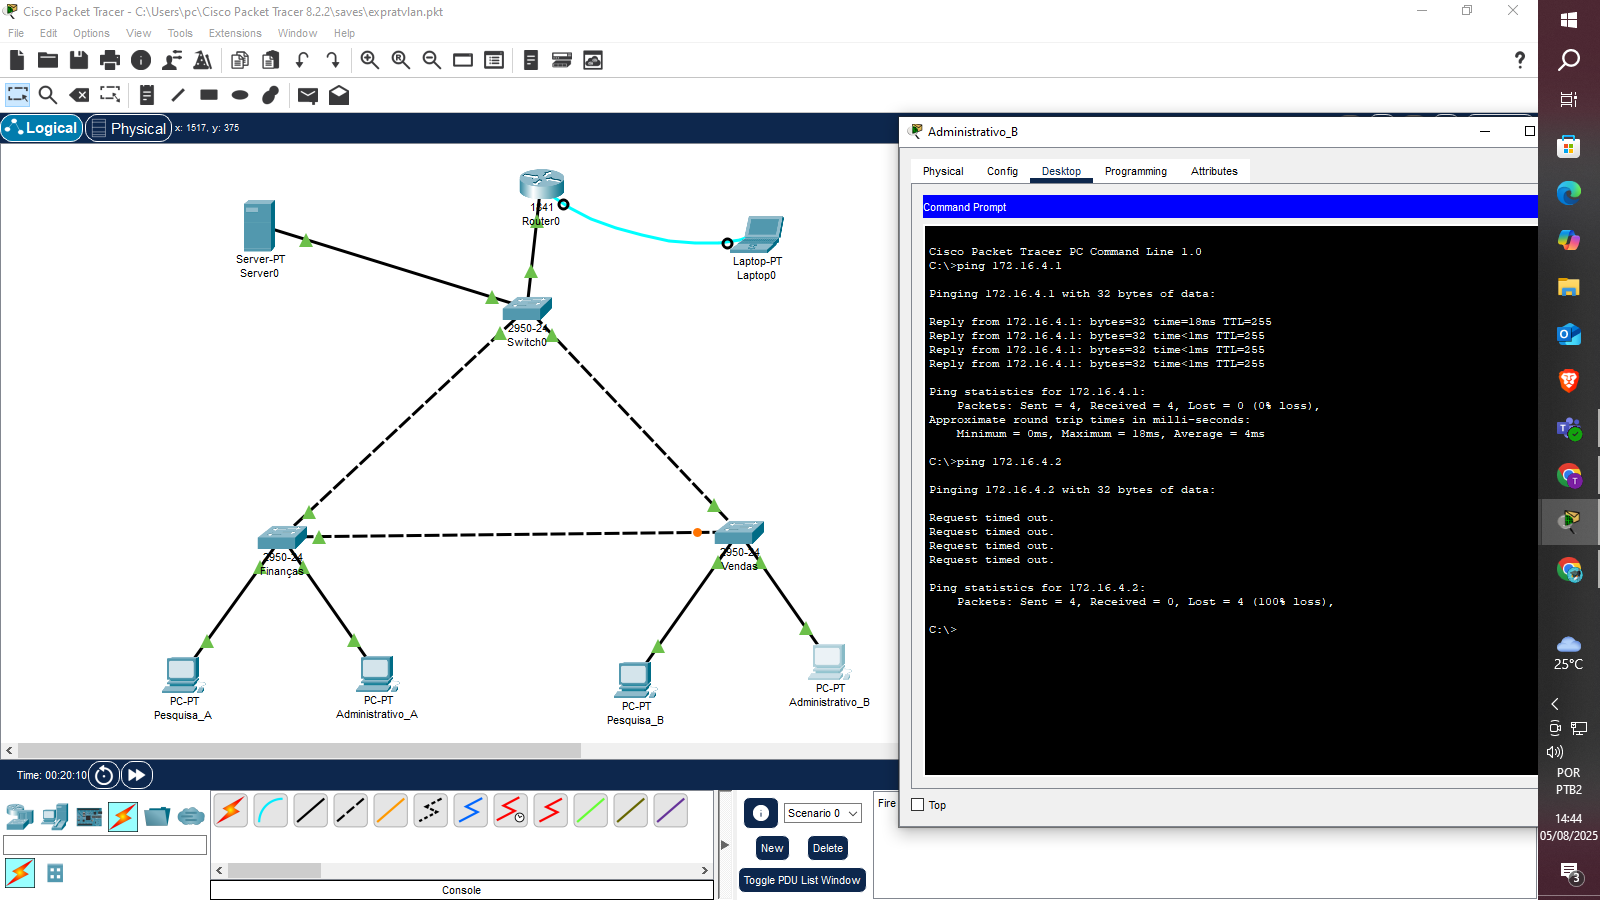The height and width of the screenshot is (900, 1600).
Task: Select the Place Note tool
Action: pos(147,95)
